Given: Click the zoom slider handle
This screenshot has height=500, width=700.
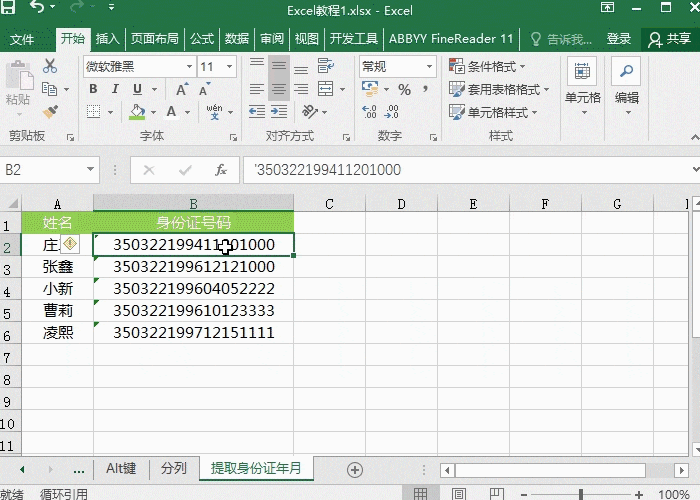Looking at the screenshot, I should pyautogui.click(x=581, y=494).
